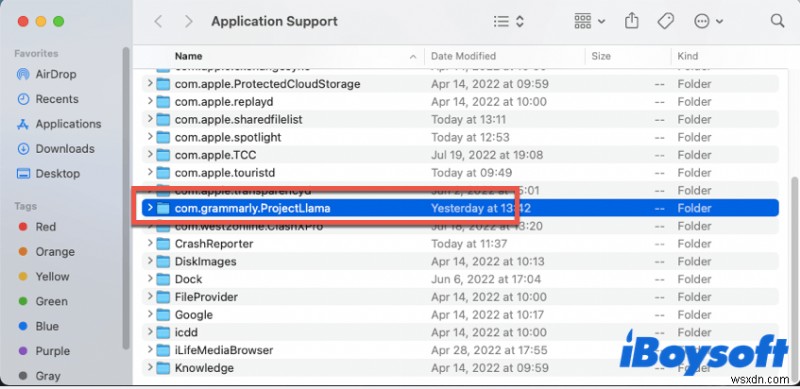Viewport: 800px width, 389px height.
Task: Open Downloads in the sidebar
Action: coord(56,149)
